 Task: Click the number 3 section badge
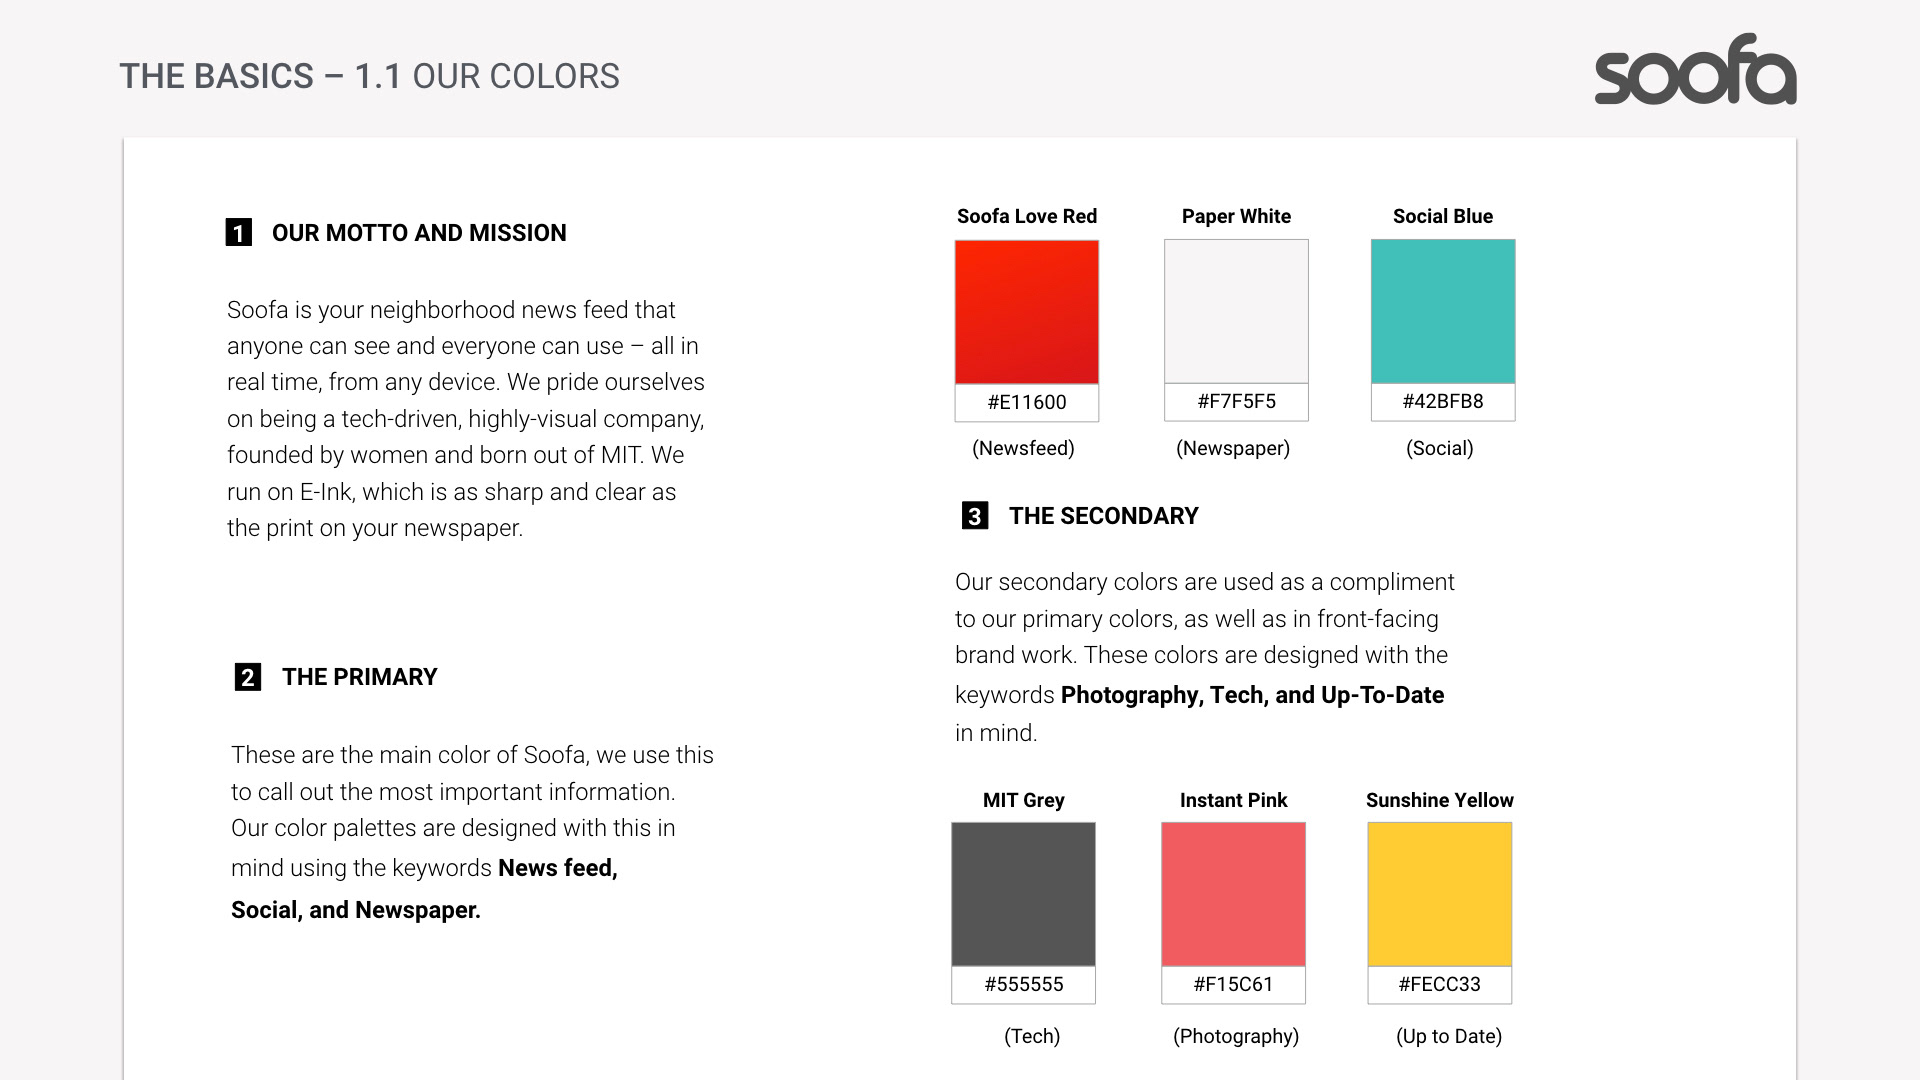pos(974,516)
